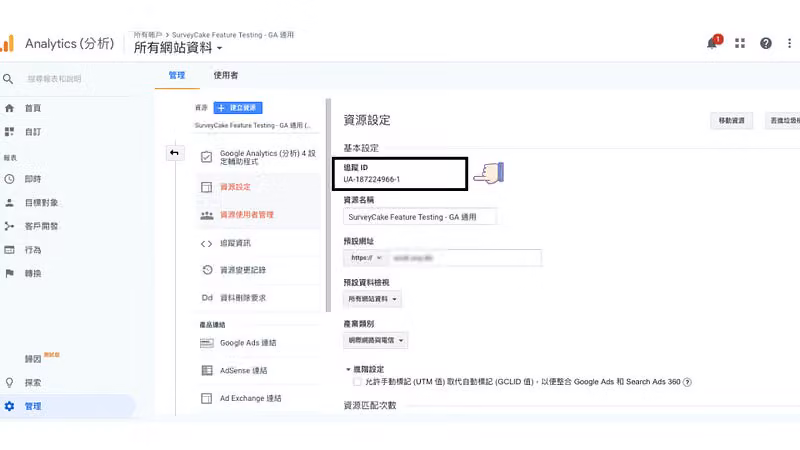The height and width of the screenshot is (450, 800).
Task: Open 資源變更記錄 property change history
Action: click(x=243, y=270)
